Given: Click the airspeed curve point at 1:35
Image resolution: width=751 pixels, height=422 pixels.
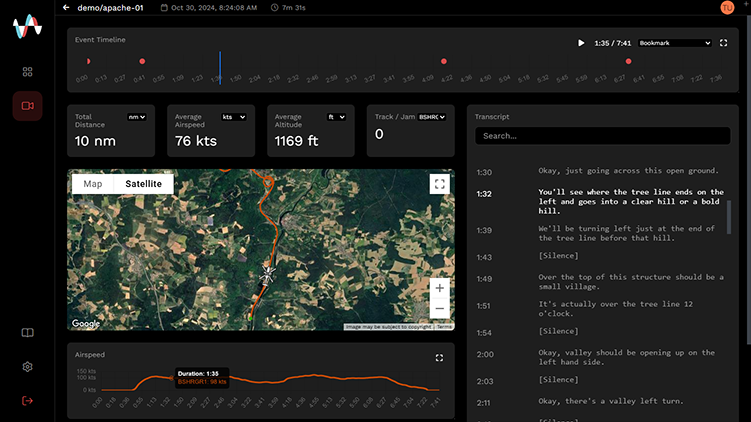Looking at the screenshot, I should click(171, 378).
